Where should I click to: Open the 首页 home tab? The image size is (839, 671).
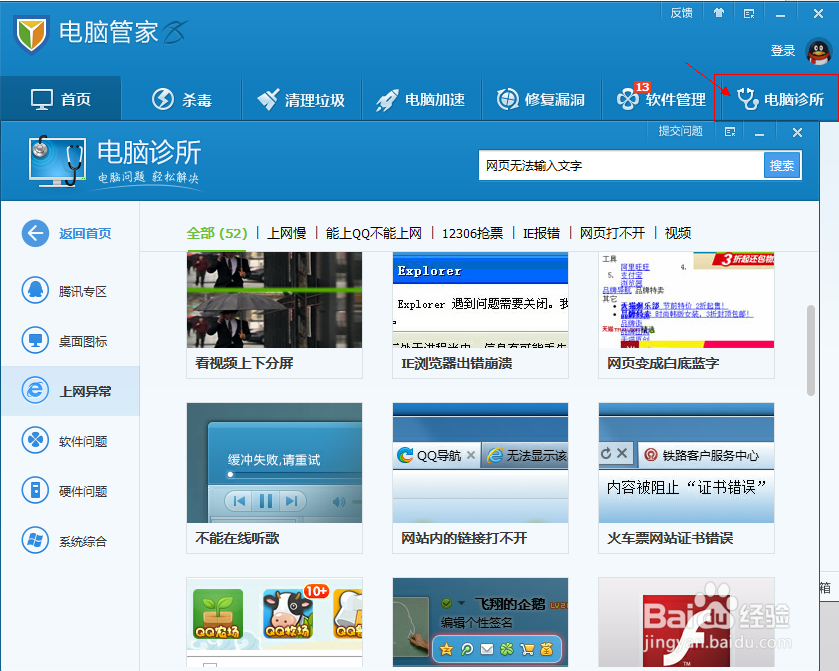pyautogui.click(x=60, y=99)
